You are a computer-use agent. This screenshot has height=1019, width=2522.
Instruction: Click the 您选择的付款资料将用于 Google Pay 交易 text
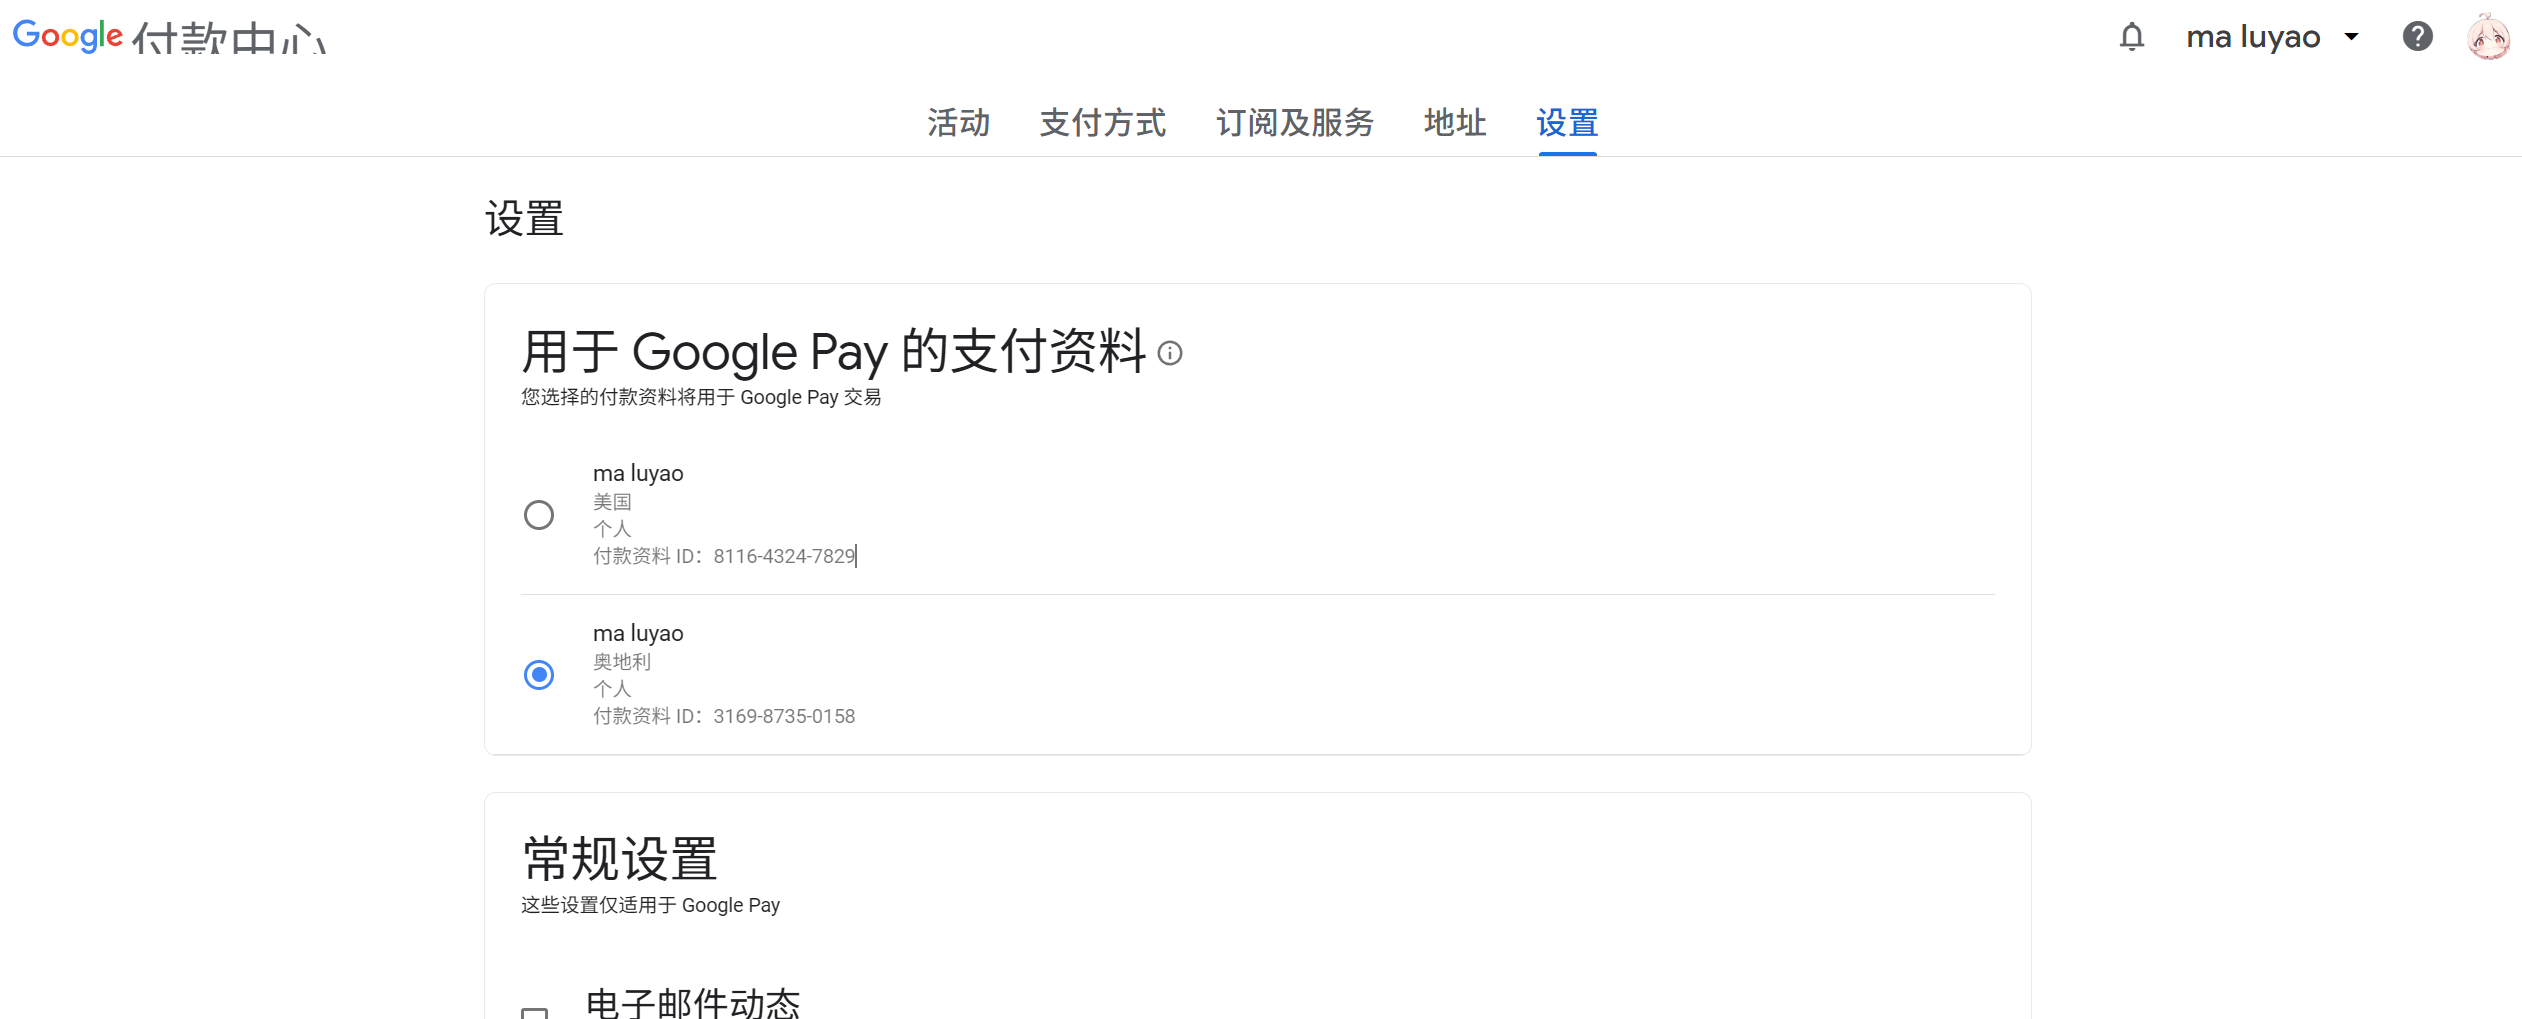point(701,397)
